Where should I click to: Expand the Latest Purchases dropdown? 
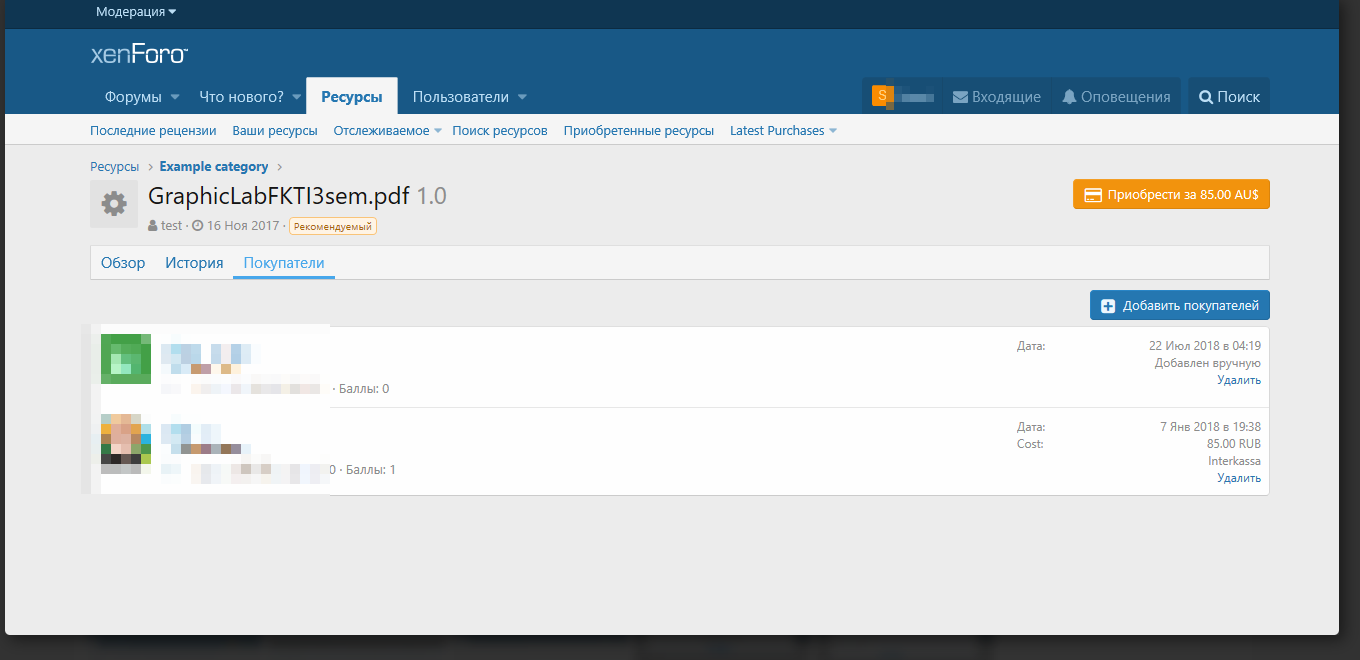pyautogui.click(x=833, y=131)
